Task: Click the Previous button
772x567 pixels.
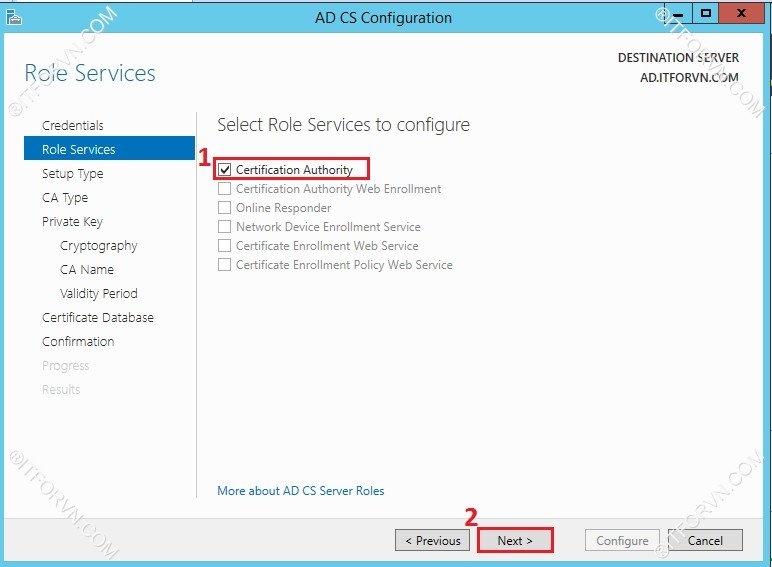Action: [x=433, y=540]
